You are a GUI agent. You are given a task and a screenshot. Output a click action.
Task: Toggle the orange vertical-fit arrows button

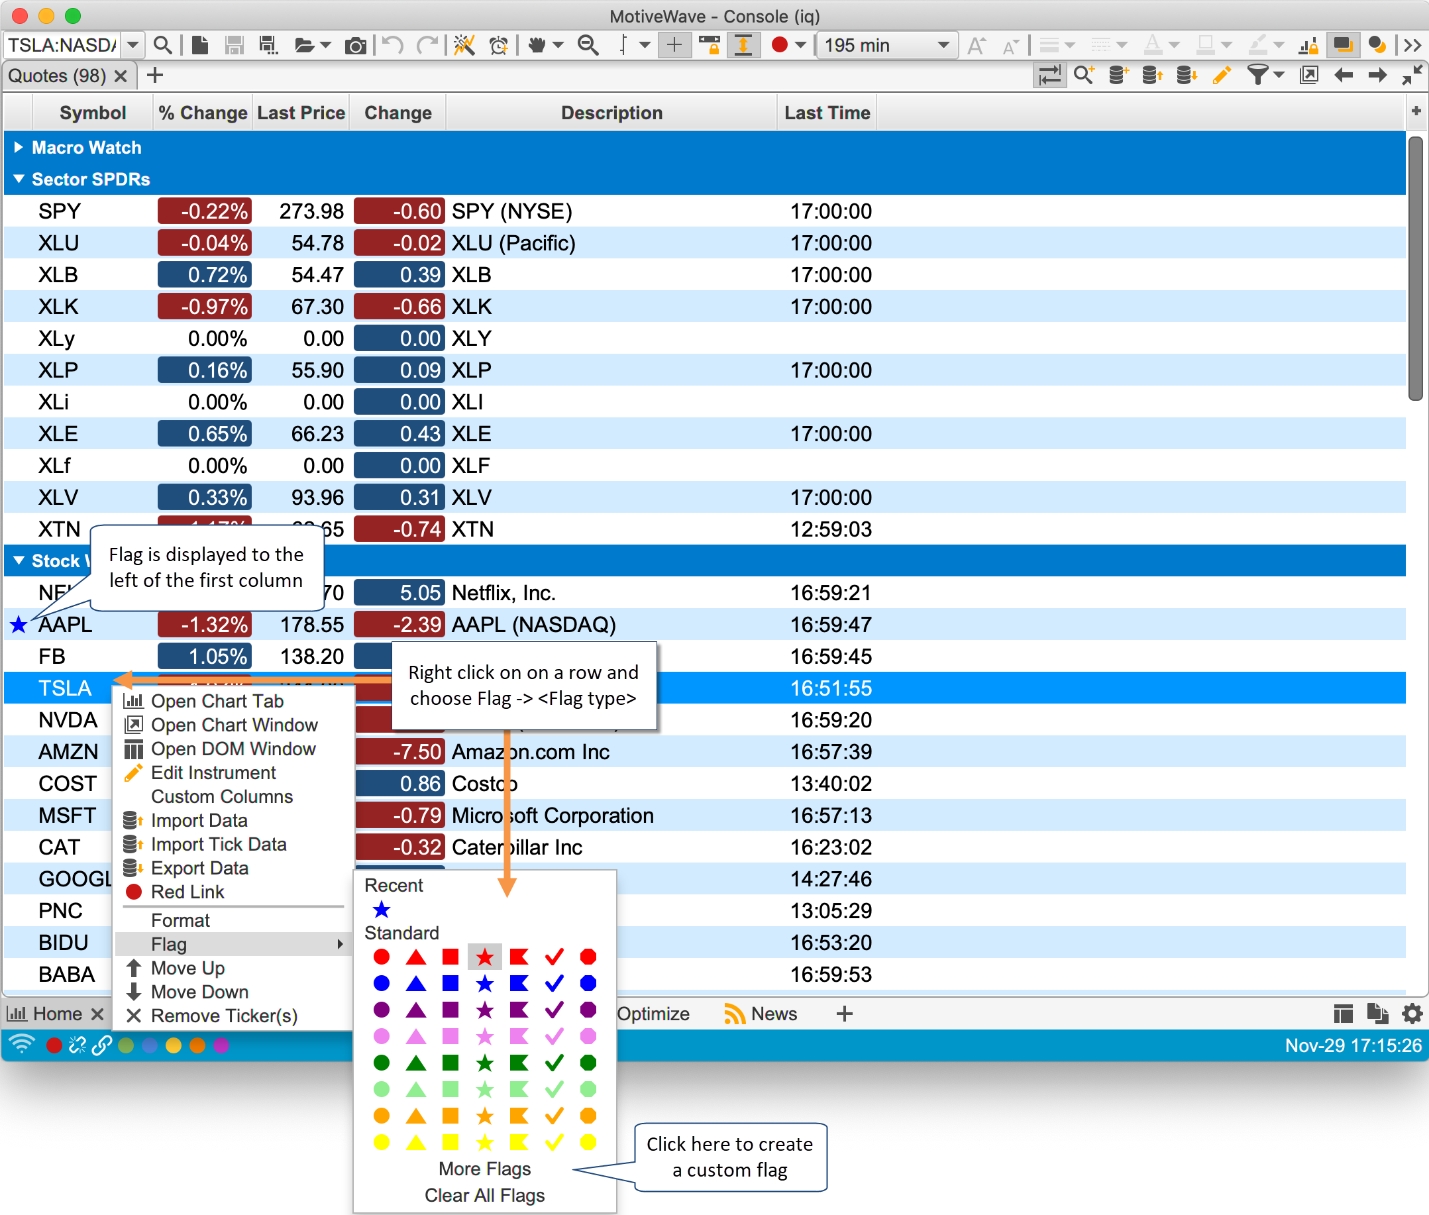pos(743,45)
